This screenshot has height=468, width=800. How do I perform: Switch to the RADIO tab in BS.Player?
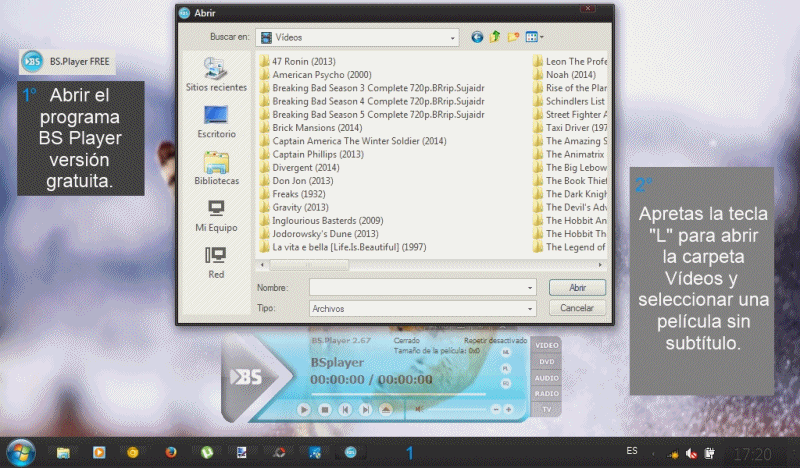click(x=546, y=393)
